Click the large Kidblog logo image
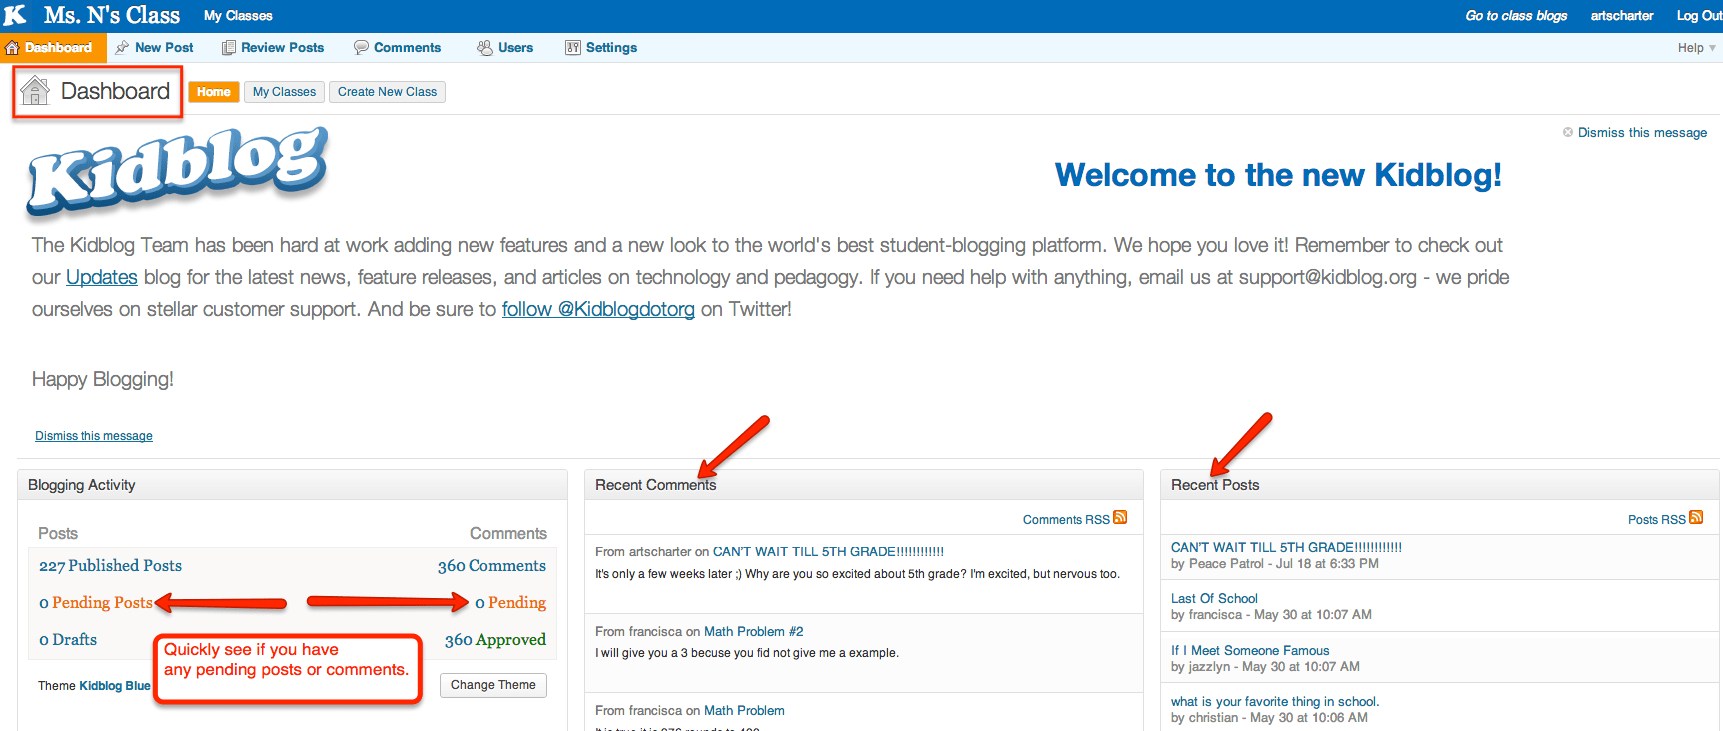 point(178,170)
